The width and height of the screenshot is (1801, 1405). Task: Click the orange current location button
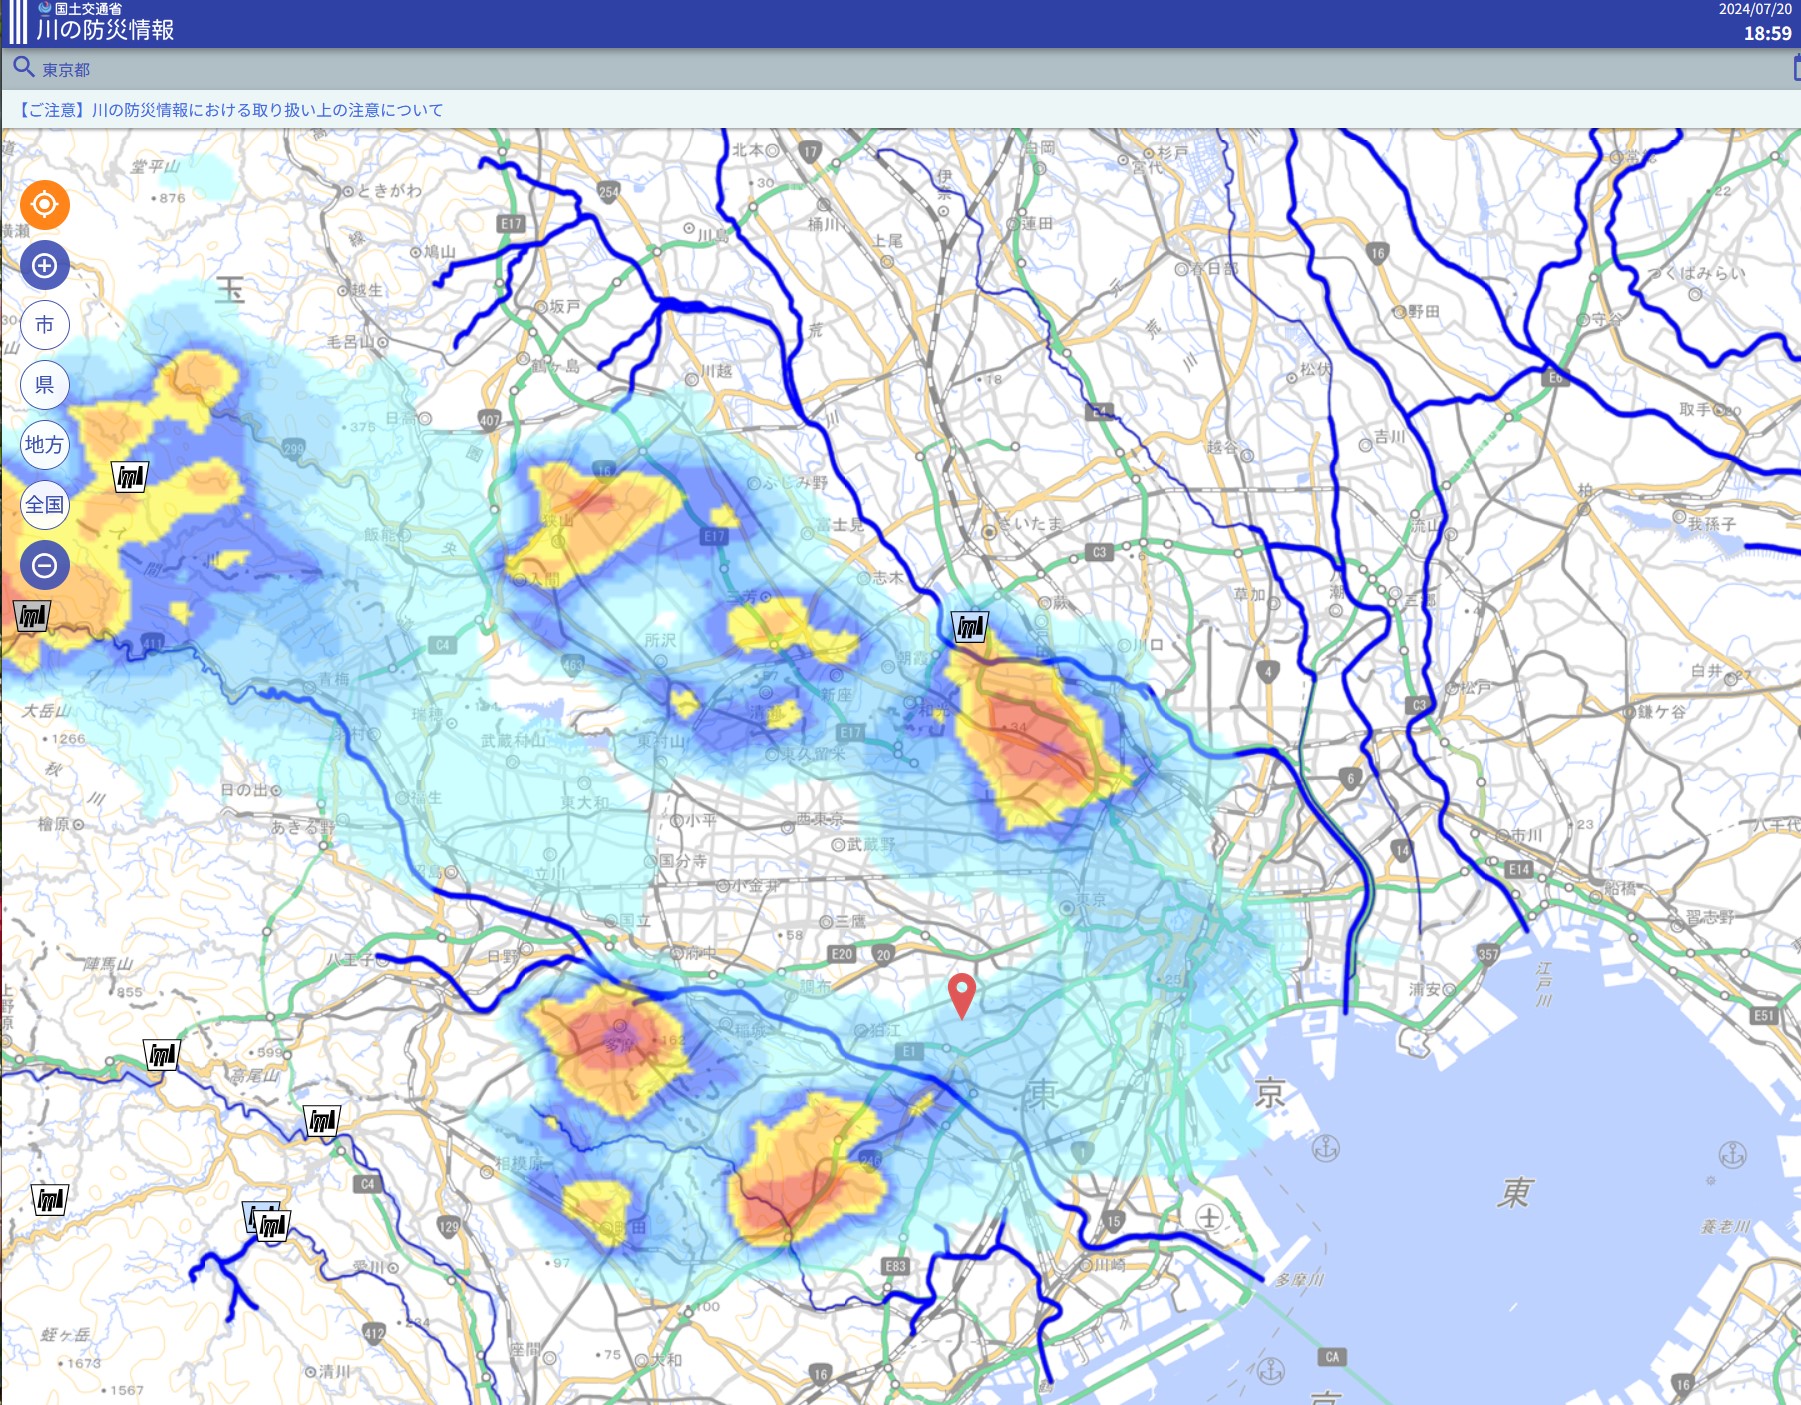tap(45, 205)
